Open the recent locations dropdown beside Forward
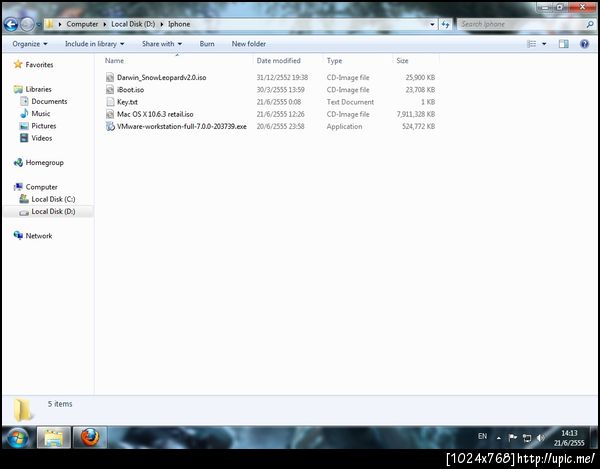 [x=39, y=25]
